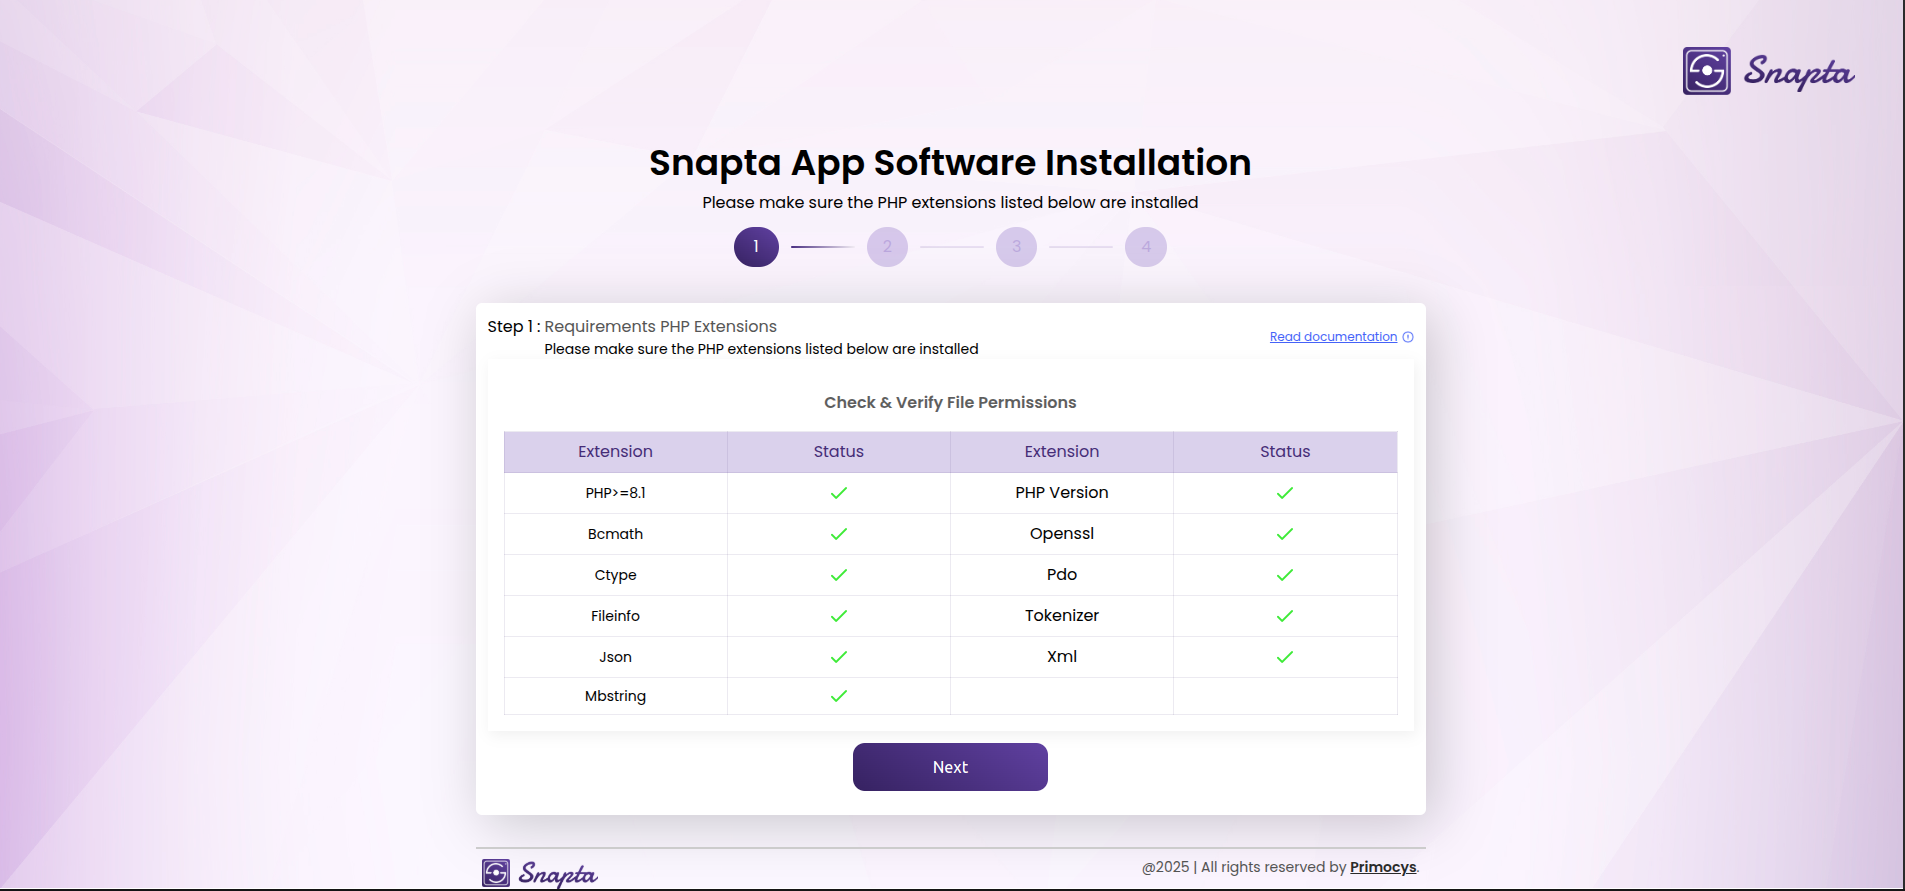
Task: Click the Next button
Action: point(950,767)
